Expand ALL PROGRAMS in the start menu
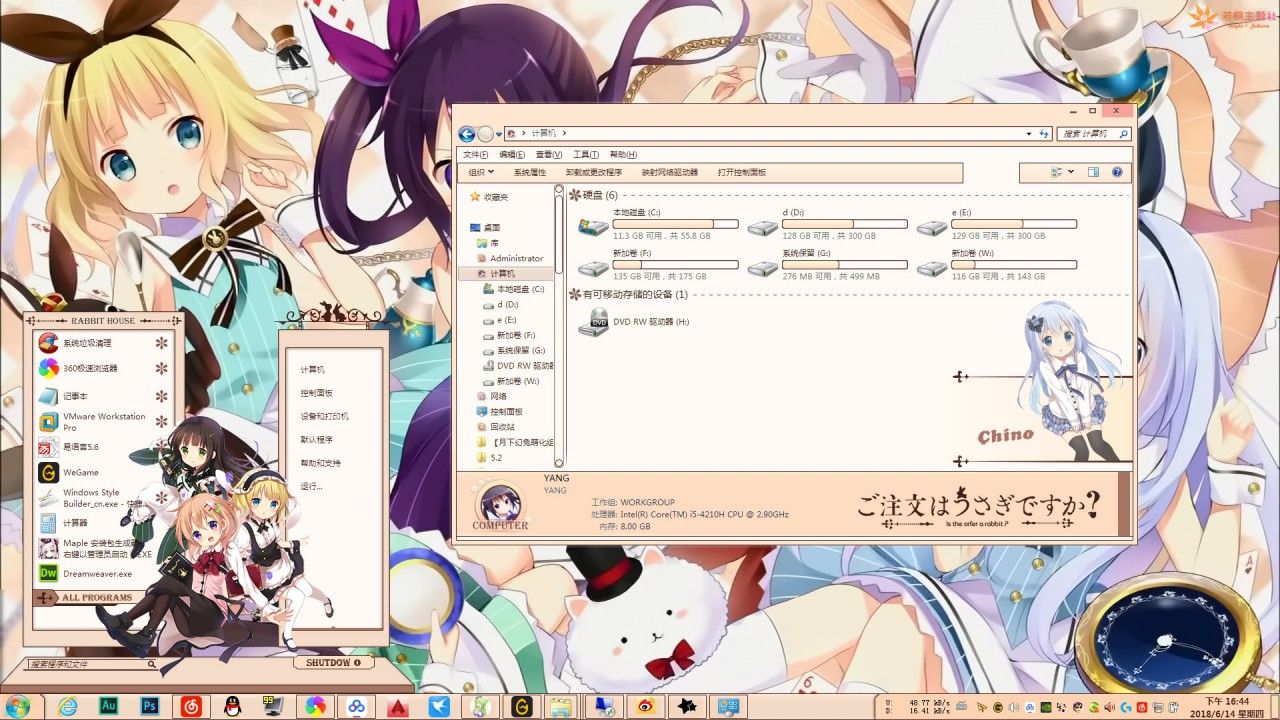The height and width of the screenshot is (720, 1280). (x=96, y=598)
